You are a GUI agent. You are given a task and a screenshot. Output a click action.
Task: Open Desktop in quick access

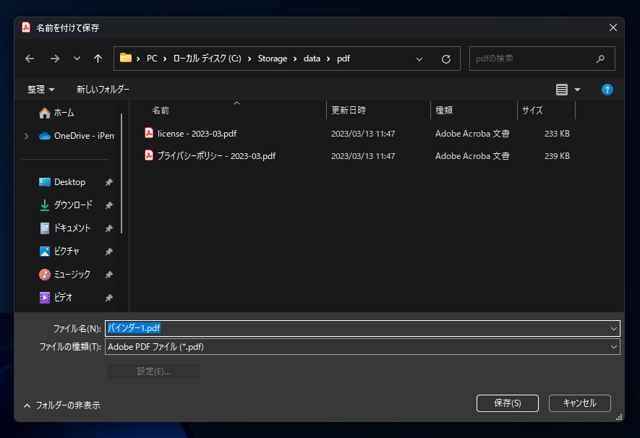62,182
